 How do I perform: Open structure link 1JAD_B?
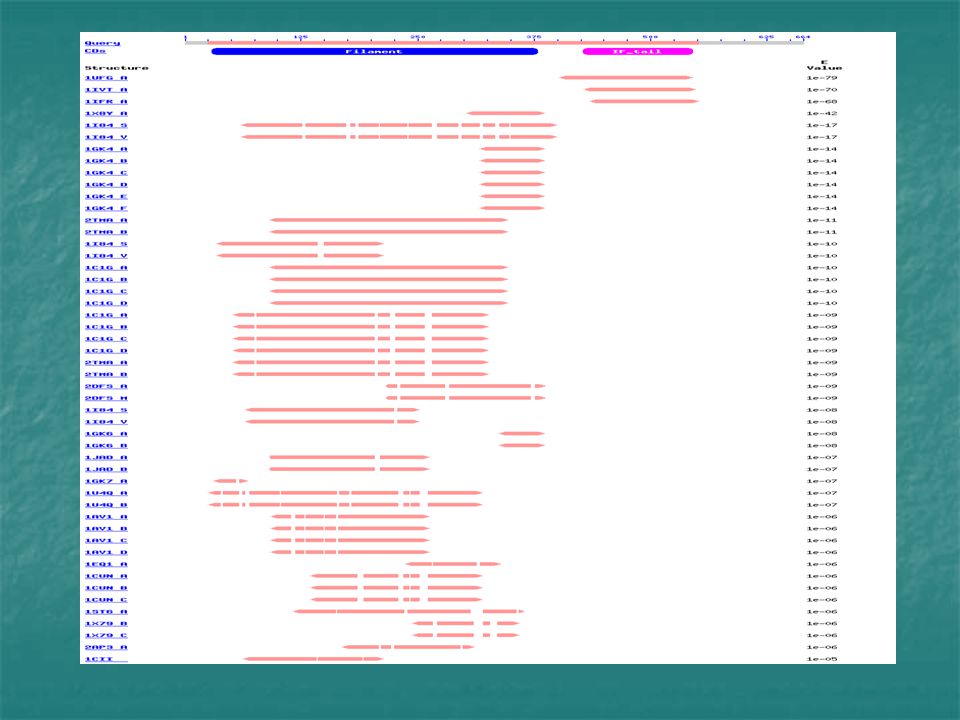(x=106, y=470)
